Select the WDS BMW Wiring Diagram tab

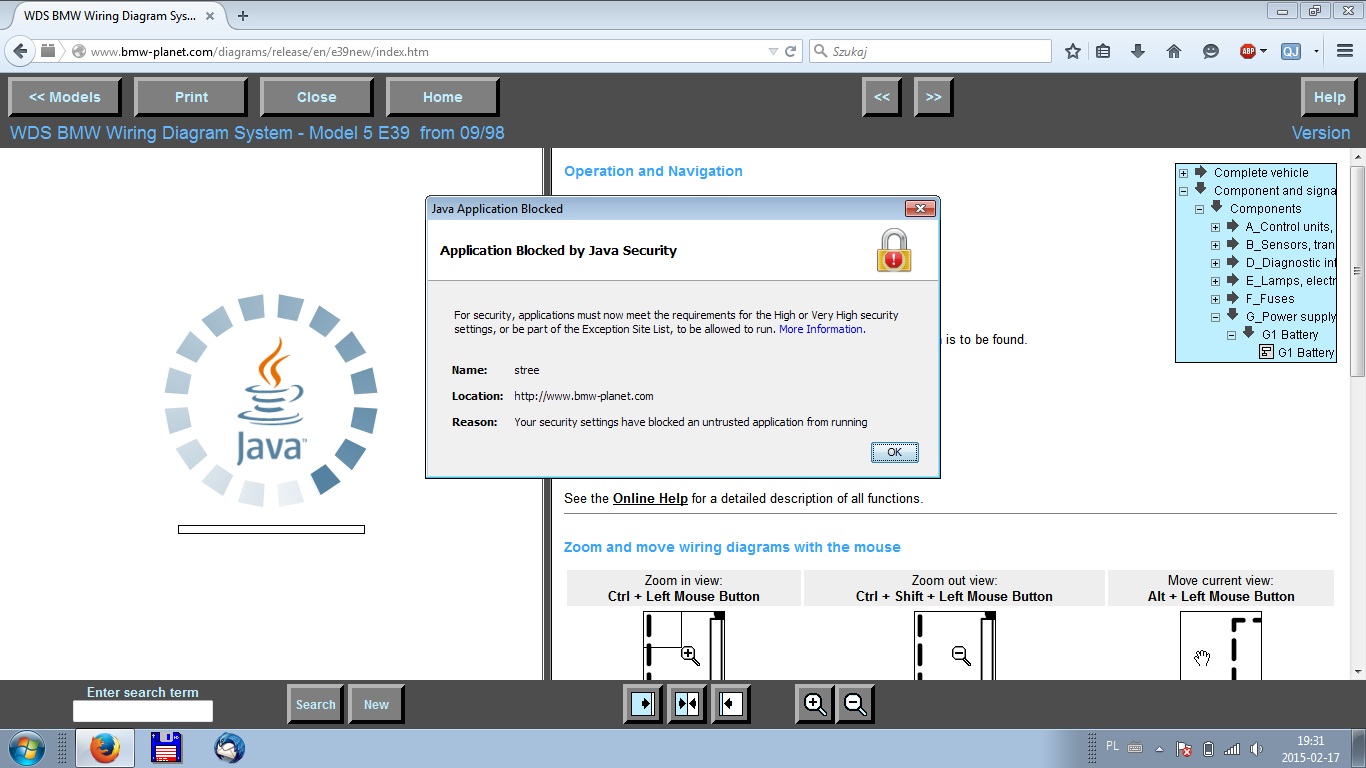point(113,15)
